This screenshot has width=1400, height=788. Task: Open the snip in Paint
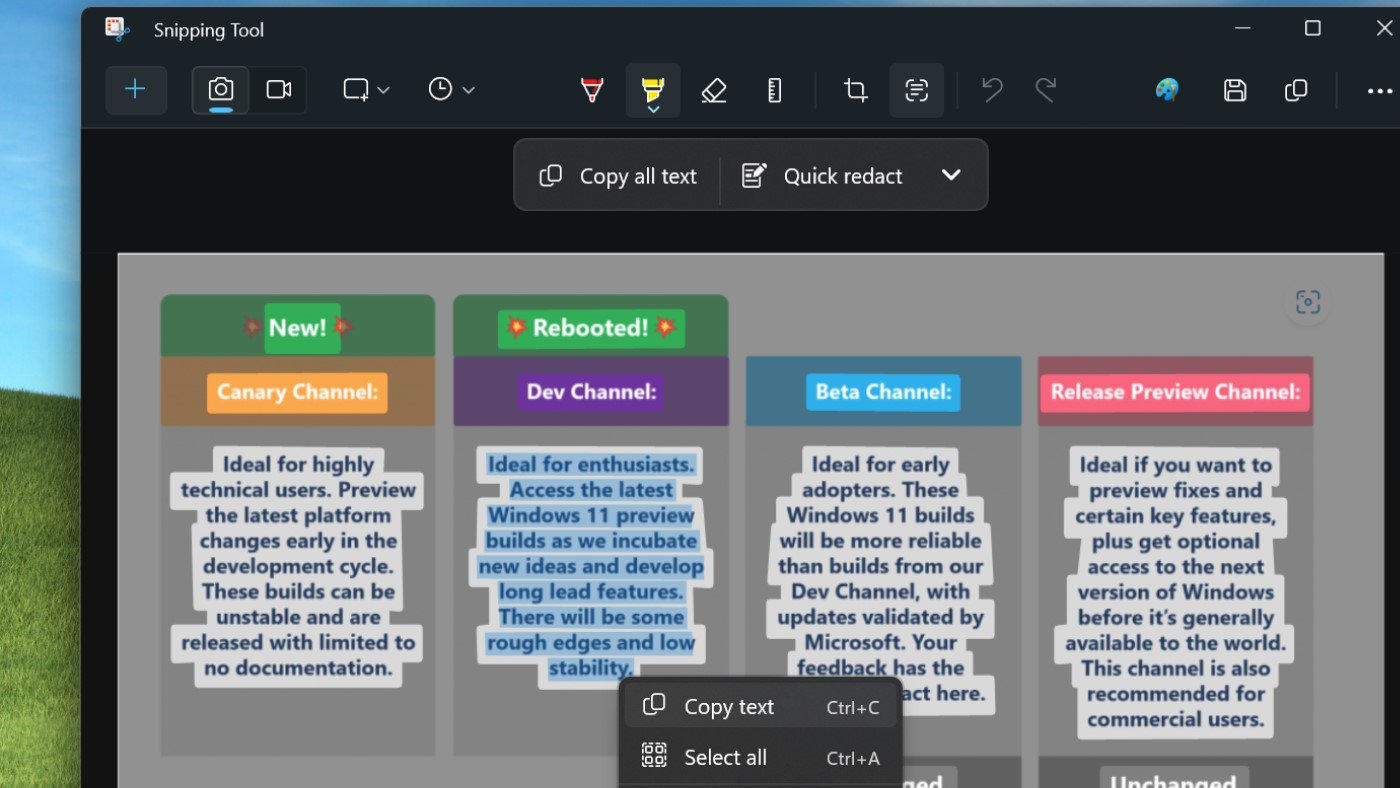coord(1166,90)
